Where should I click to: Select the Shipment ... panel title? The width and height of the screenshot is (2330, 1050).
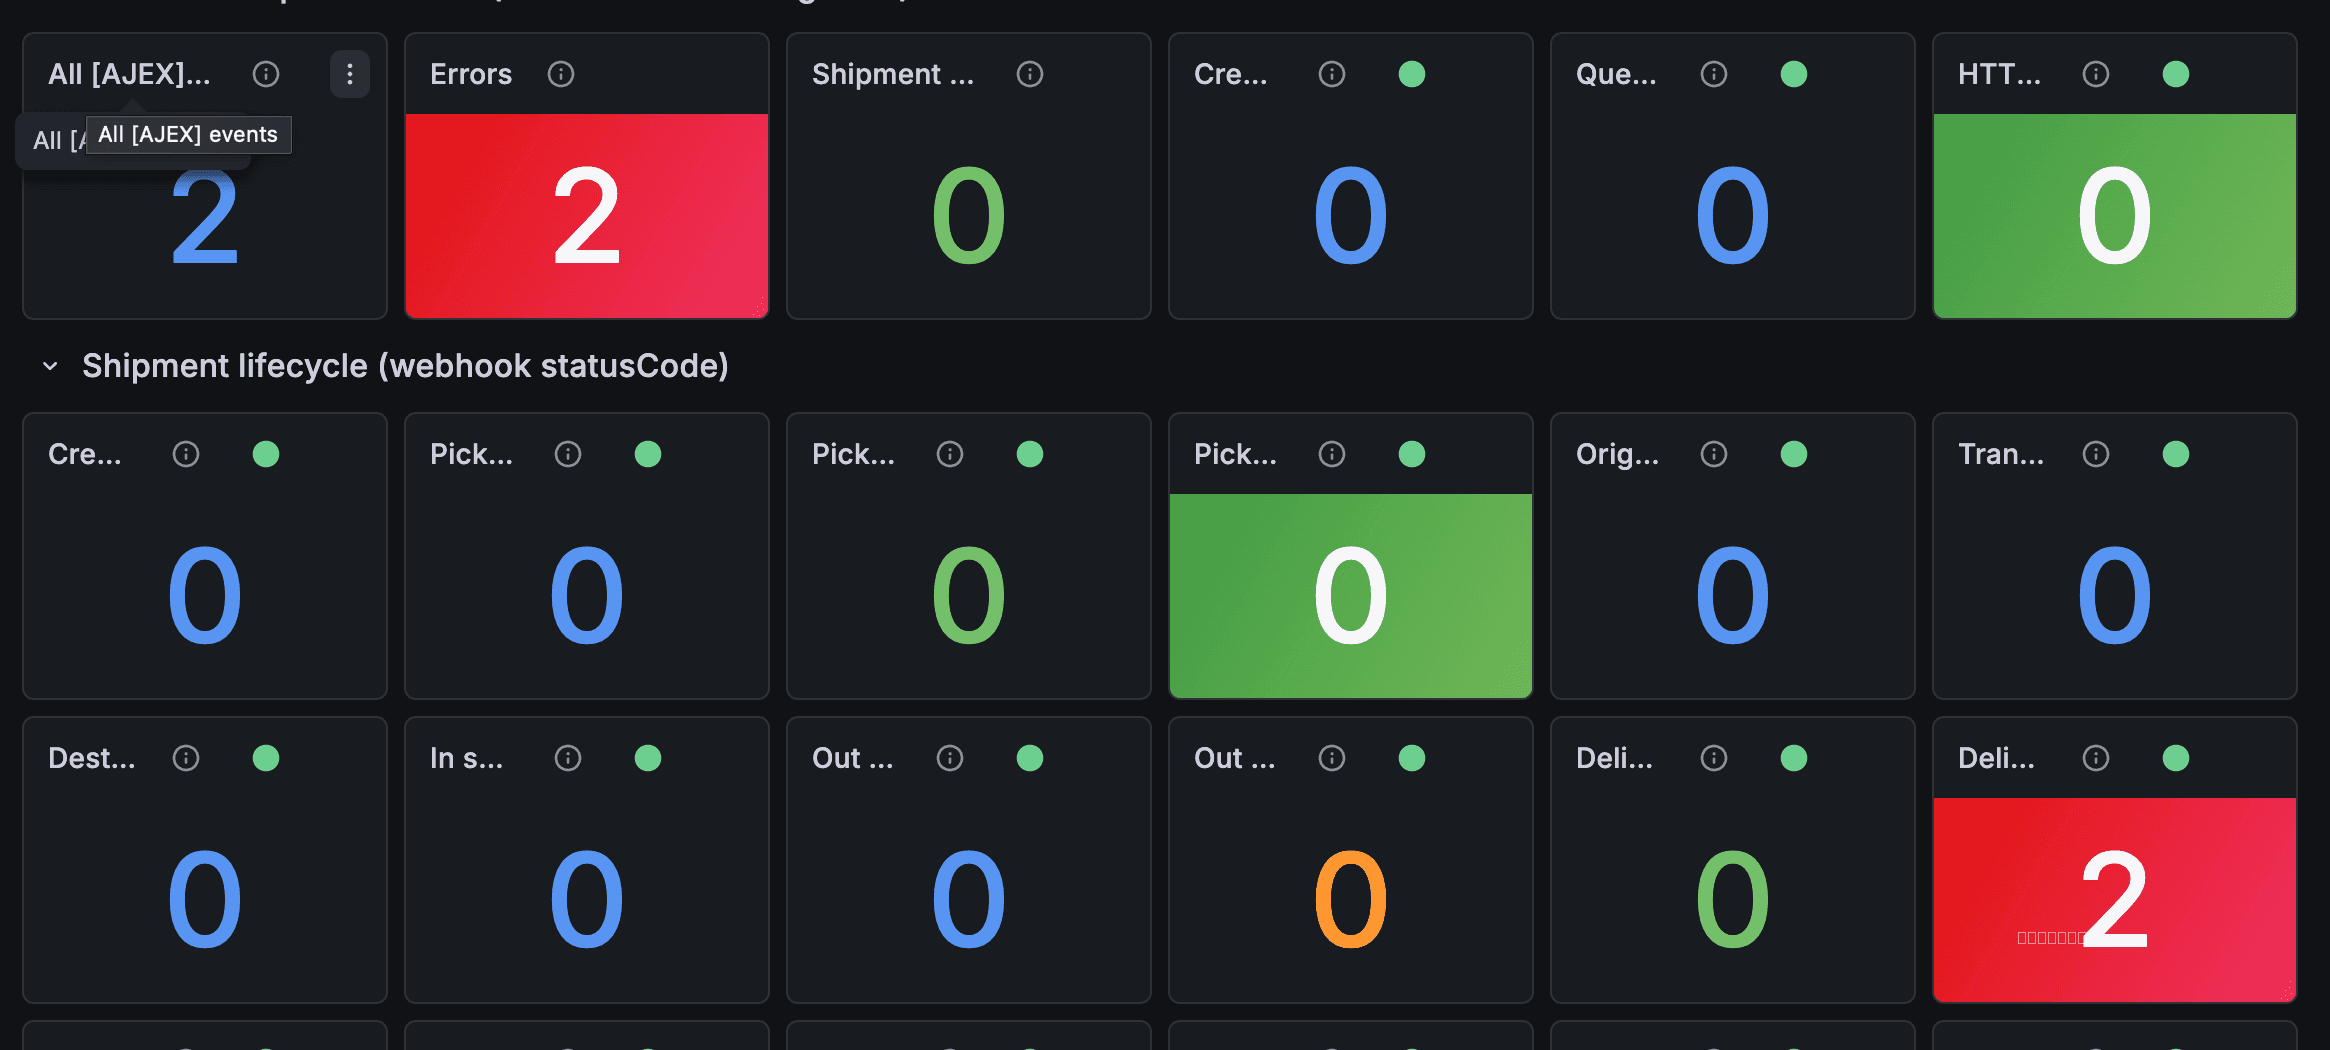893,74
